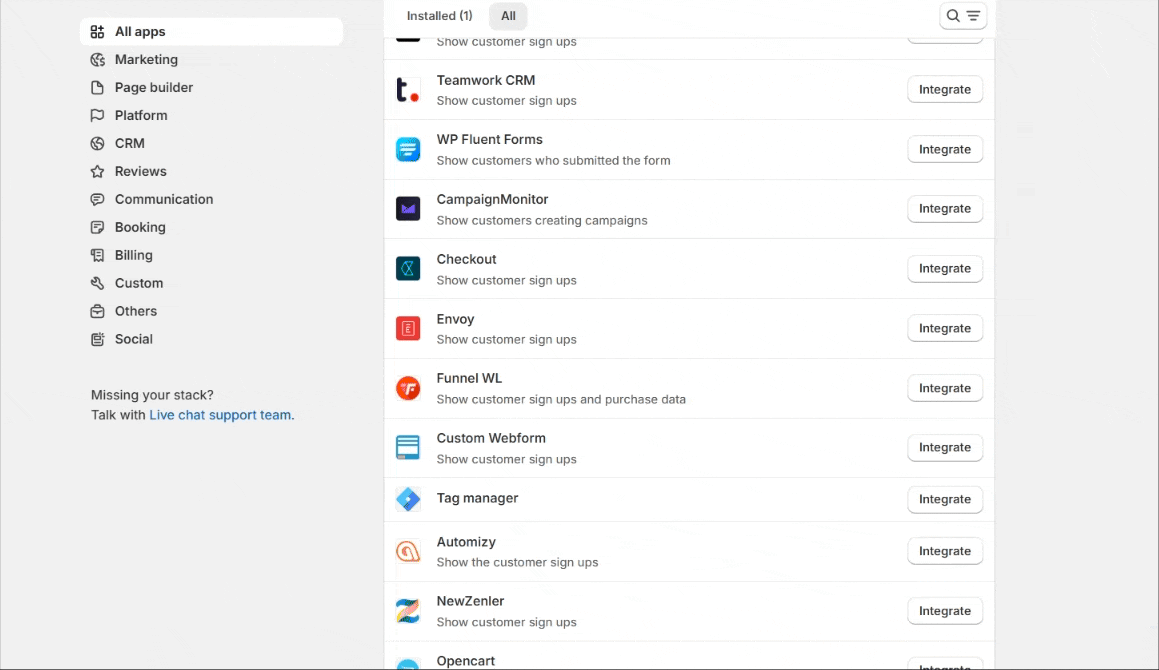Screen dimensions: 1159x670
Task: Click Integrate next to Teamwork CRM
Action: [x=944, y=90]
